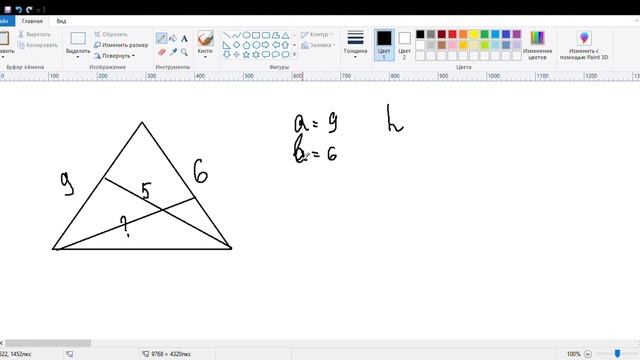
Task: Pick the yellow palette swatch
Action: 474,34
